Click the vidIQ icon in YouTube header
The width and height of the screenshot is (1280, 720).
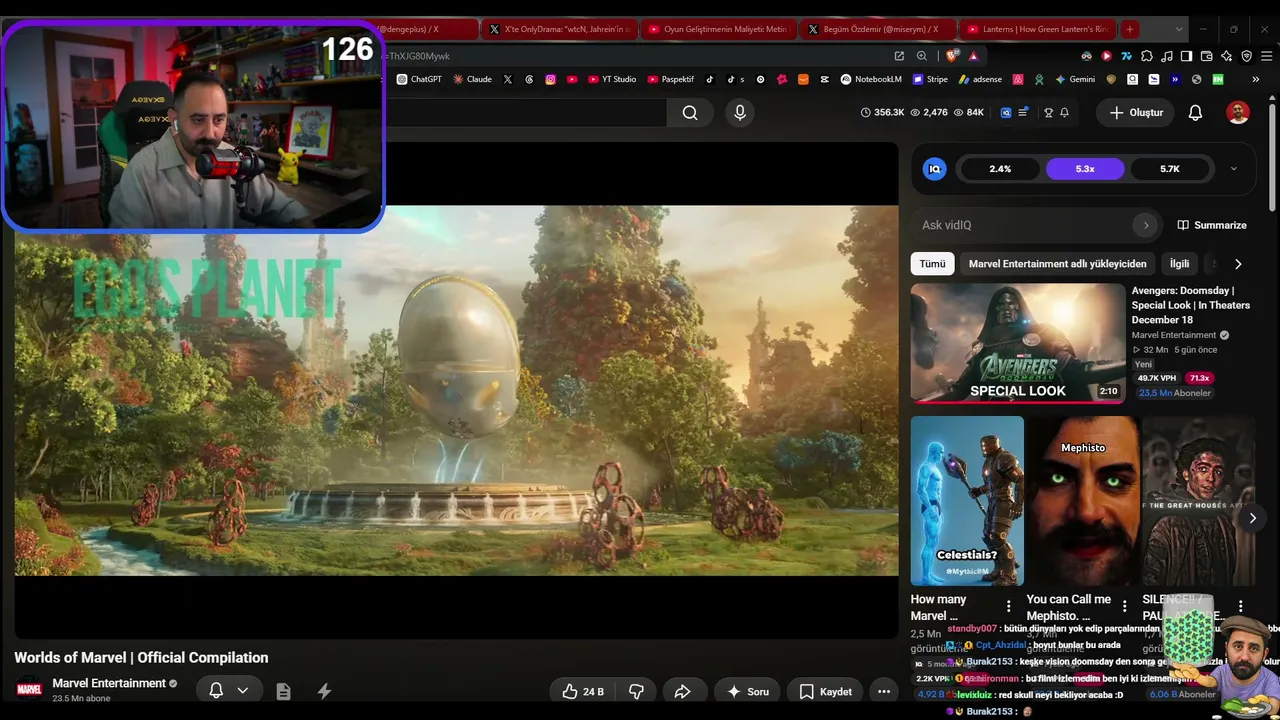[1006, 113]
